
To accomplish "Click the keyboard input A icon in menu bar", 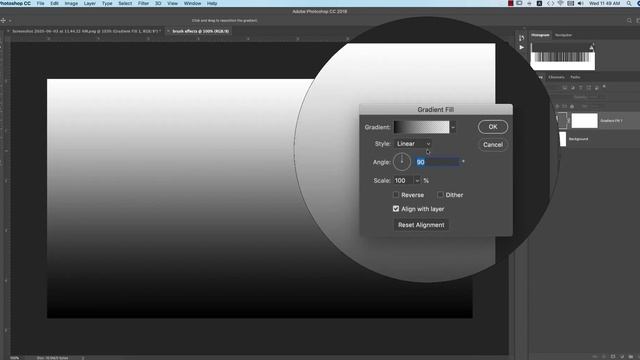I will [539, 3].
